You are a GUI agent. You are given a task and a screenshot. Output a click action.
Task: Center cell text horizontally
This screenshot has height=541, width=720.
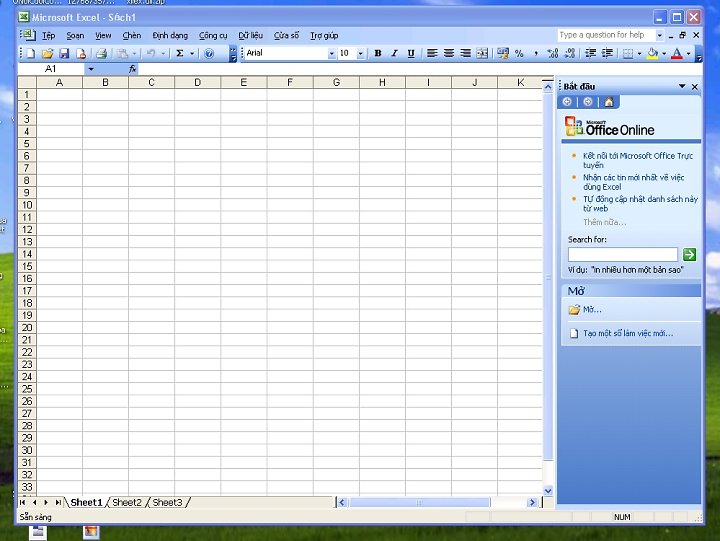449,53
